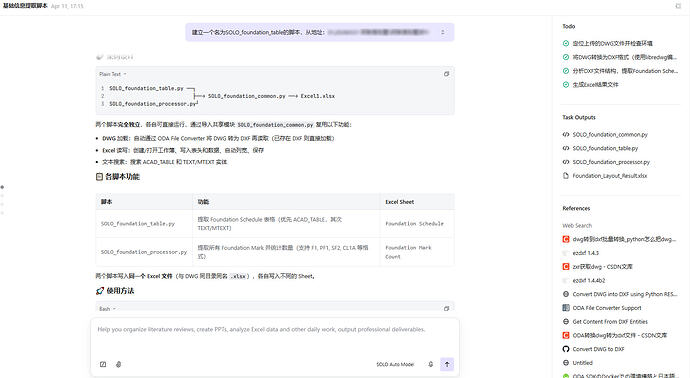Click SOLO_foundation_common.py text in code block
The width and height of the screenshot is (690, 378).
pyautogui.click(x=246, y=96)
